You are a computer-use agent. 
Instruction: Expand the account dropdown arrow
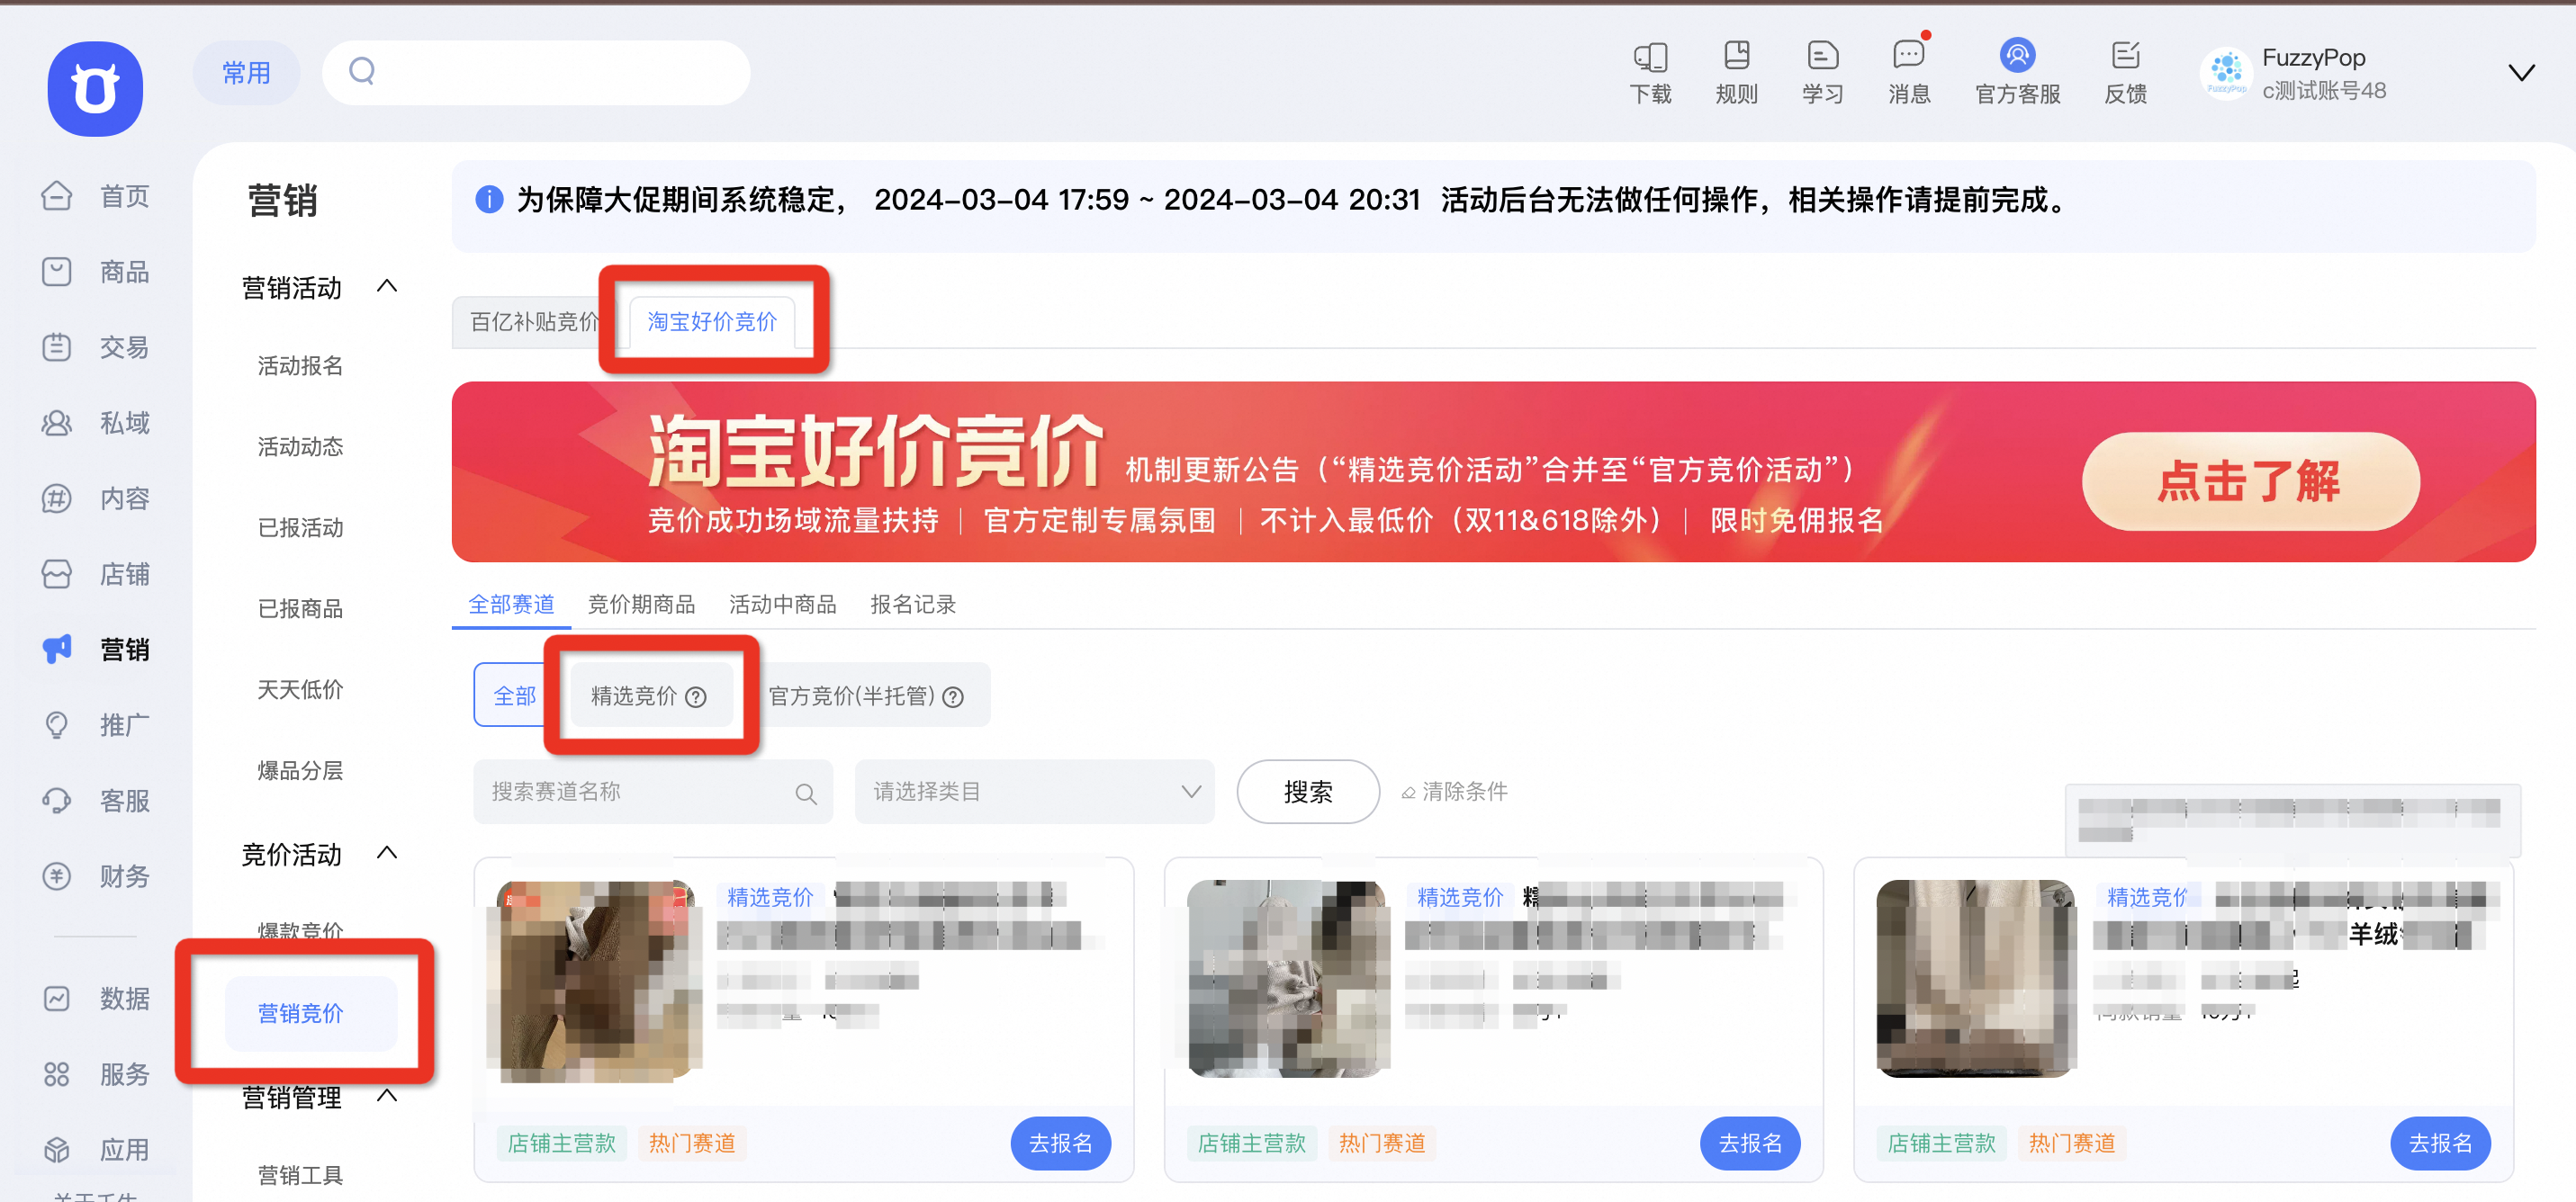coord(2521,73)
